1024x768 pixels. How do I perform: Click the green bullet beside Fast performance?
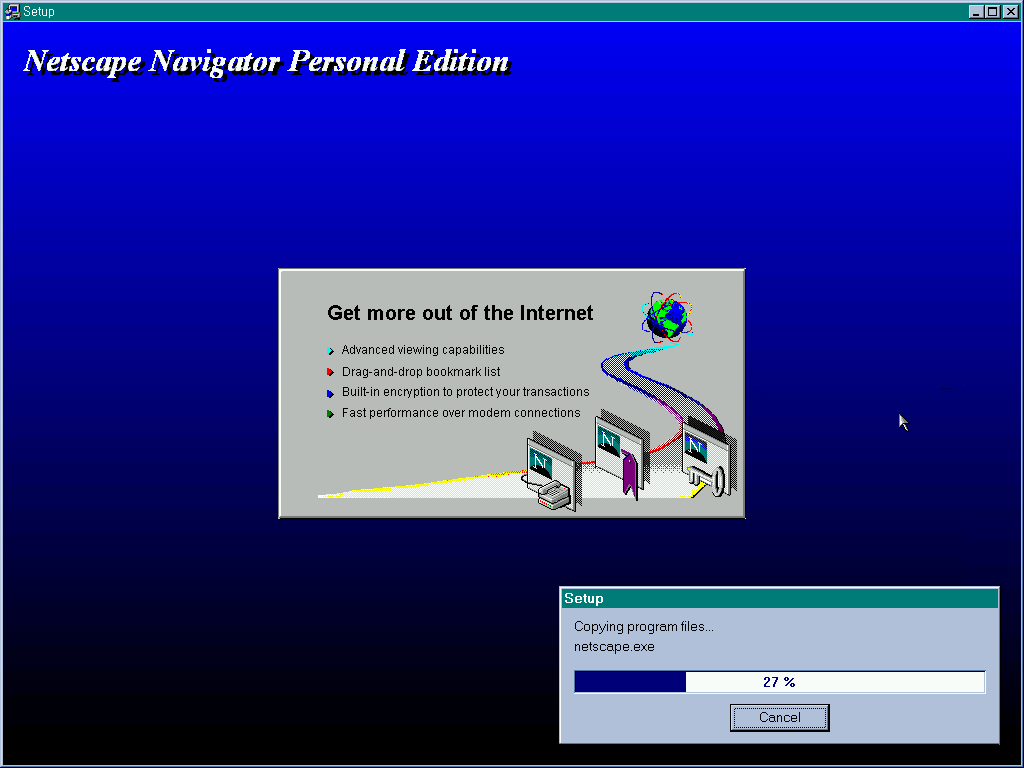tap(330, 413)
